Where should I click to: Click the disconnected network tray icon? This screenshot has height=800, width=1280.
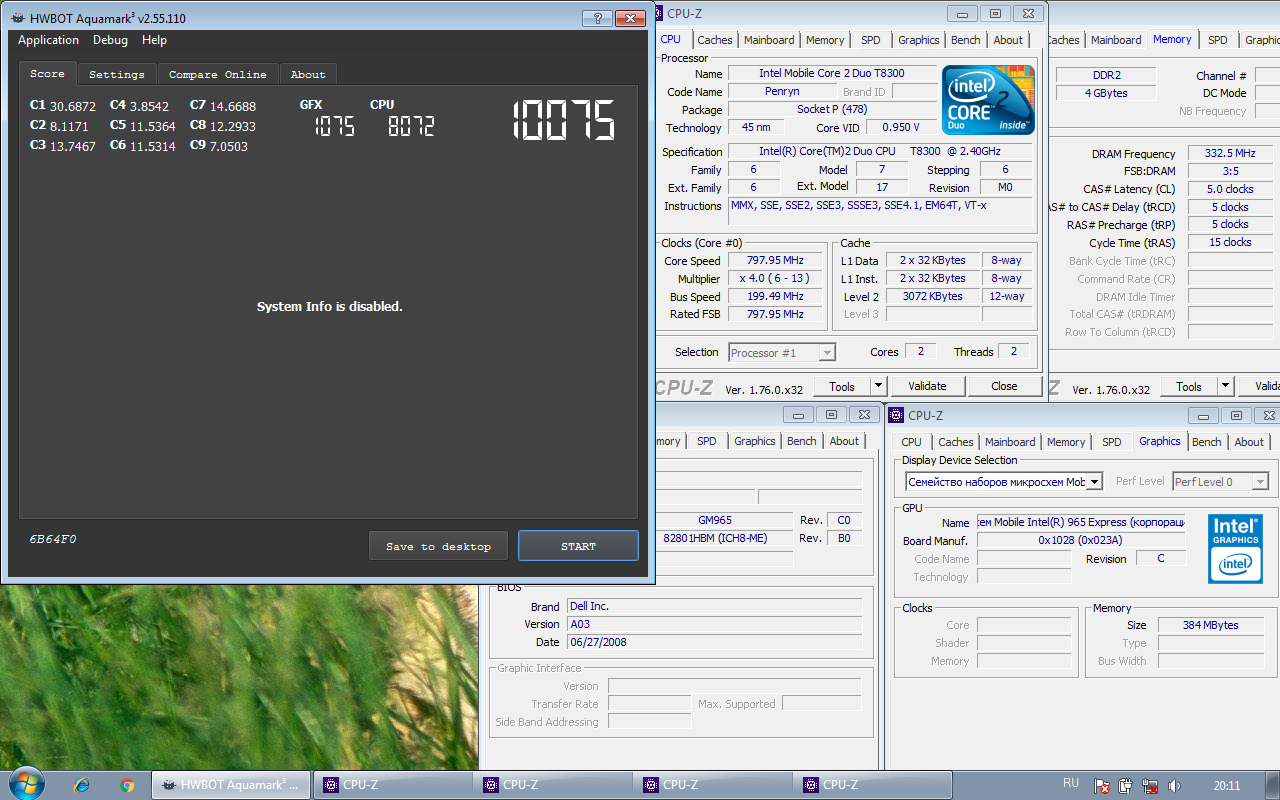coord(1150,786)
